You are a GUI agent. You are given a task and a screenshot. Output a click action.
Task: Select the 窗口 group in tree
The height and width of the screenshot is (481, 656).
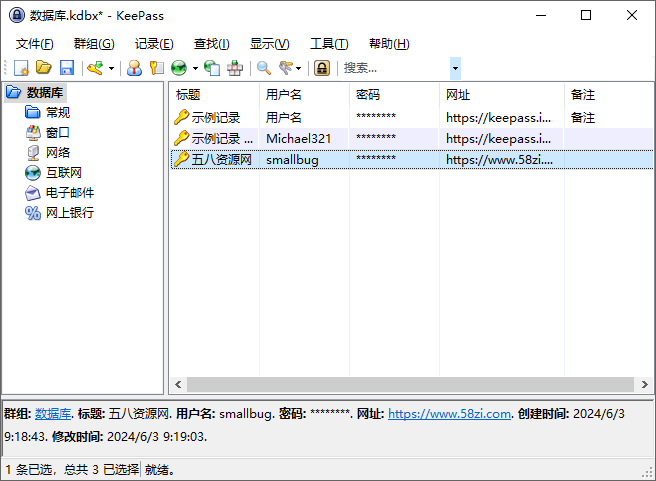tap(58, 133)
